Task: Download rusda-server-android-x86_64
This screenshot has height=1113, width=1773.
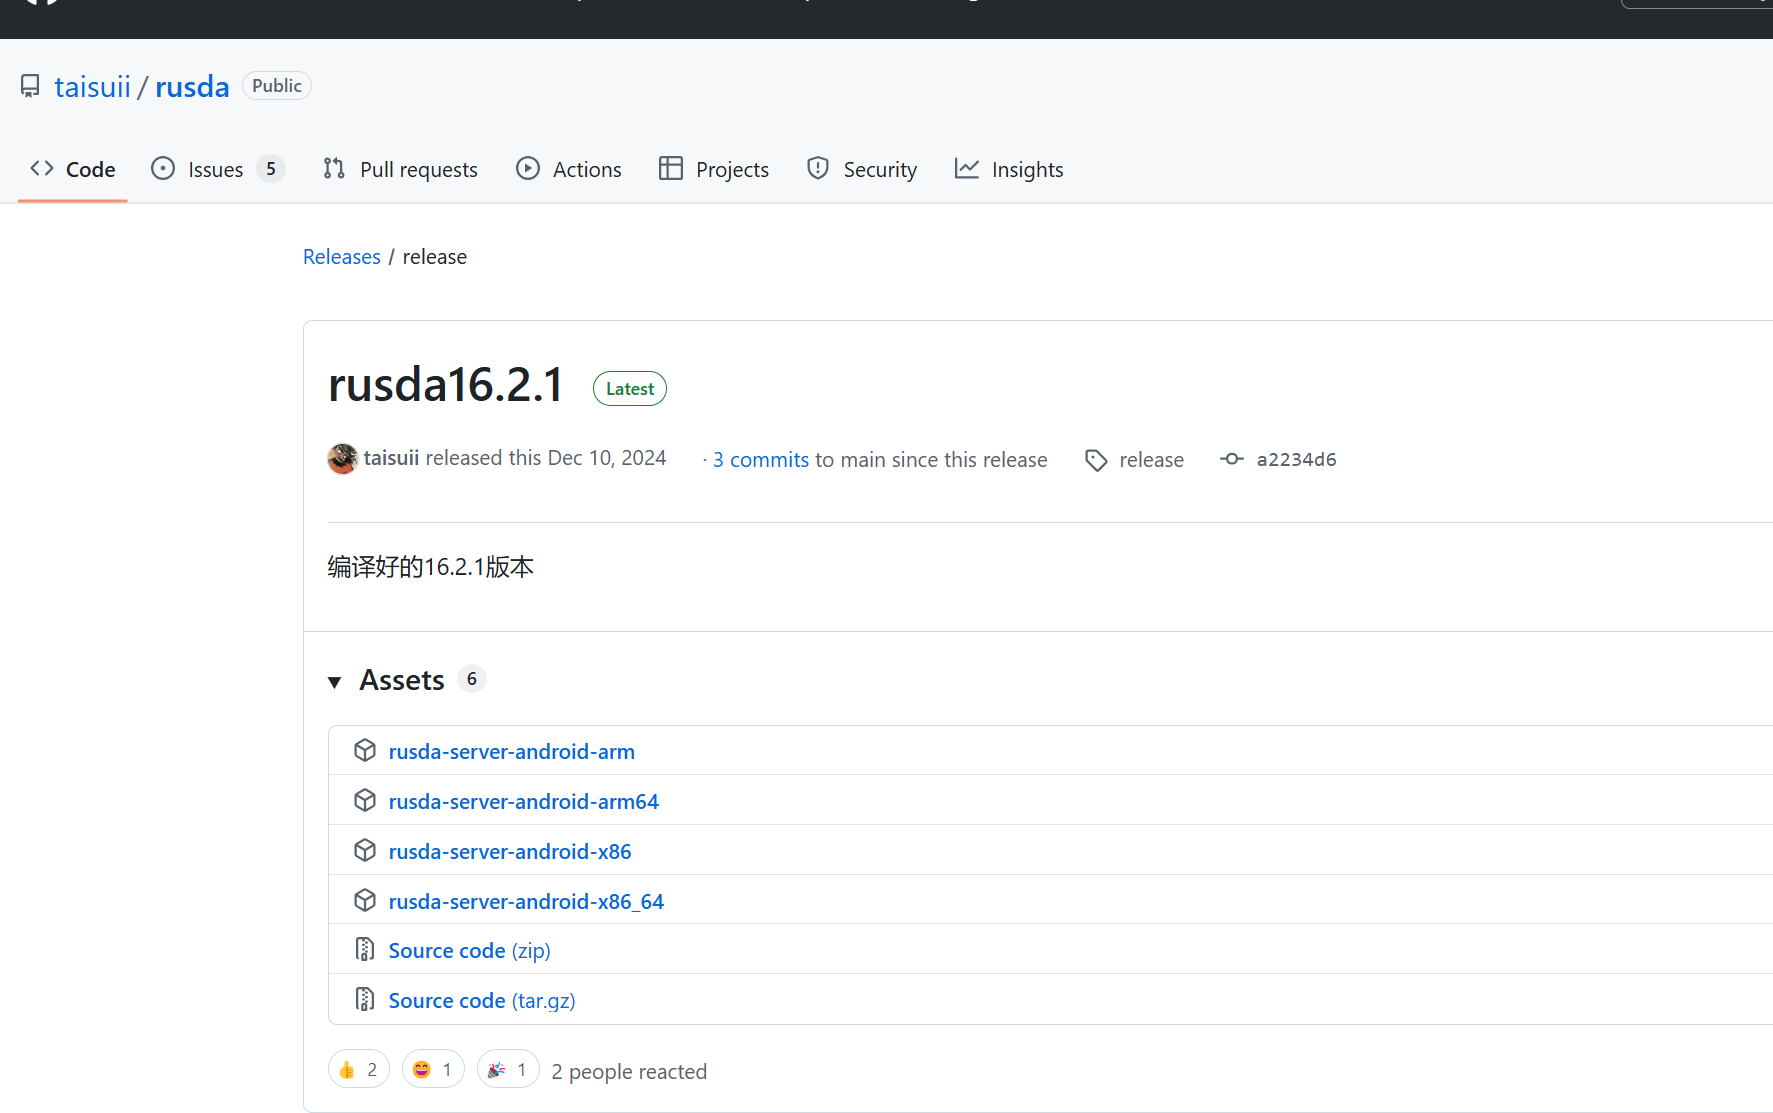Action: (526, 902)
